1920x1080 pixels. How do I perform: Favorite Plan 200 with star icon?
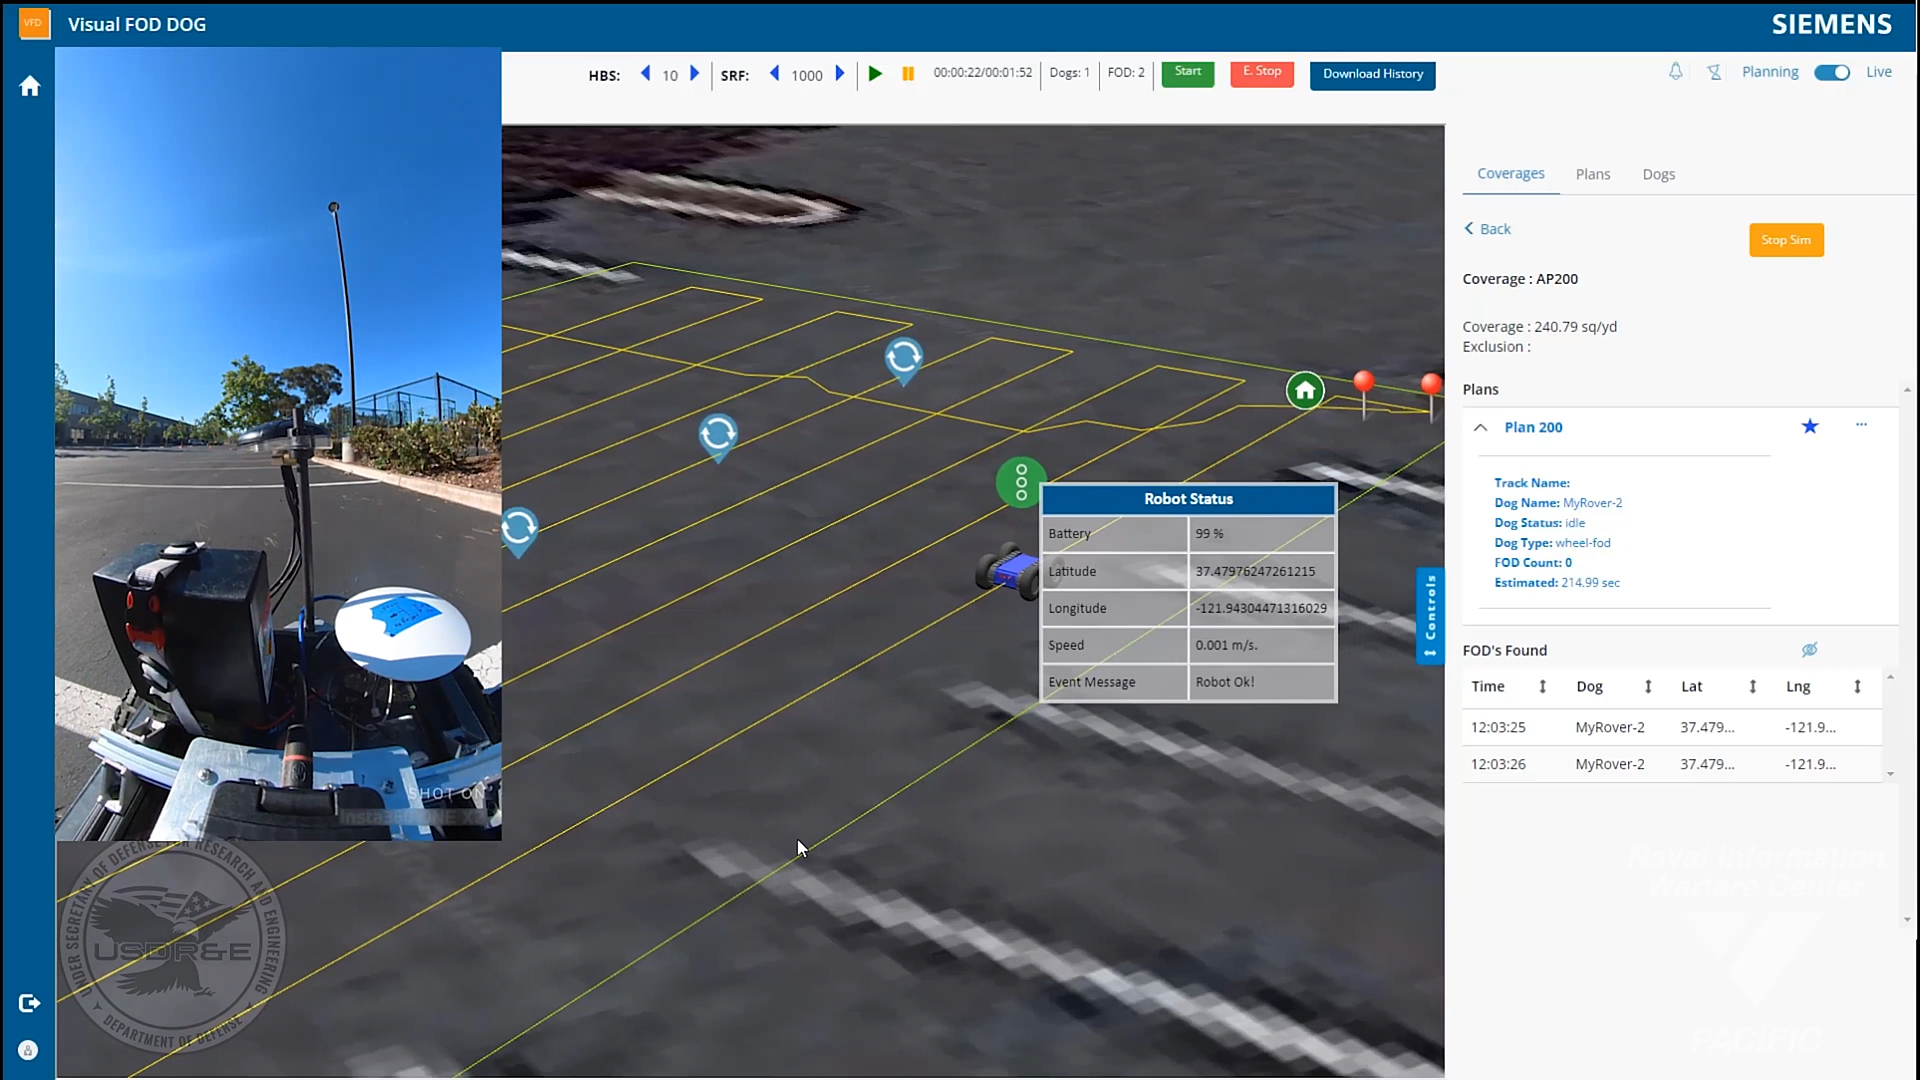pos(1810,427)
